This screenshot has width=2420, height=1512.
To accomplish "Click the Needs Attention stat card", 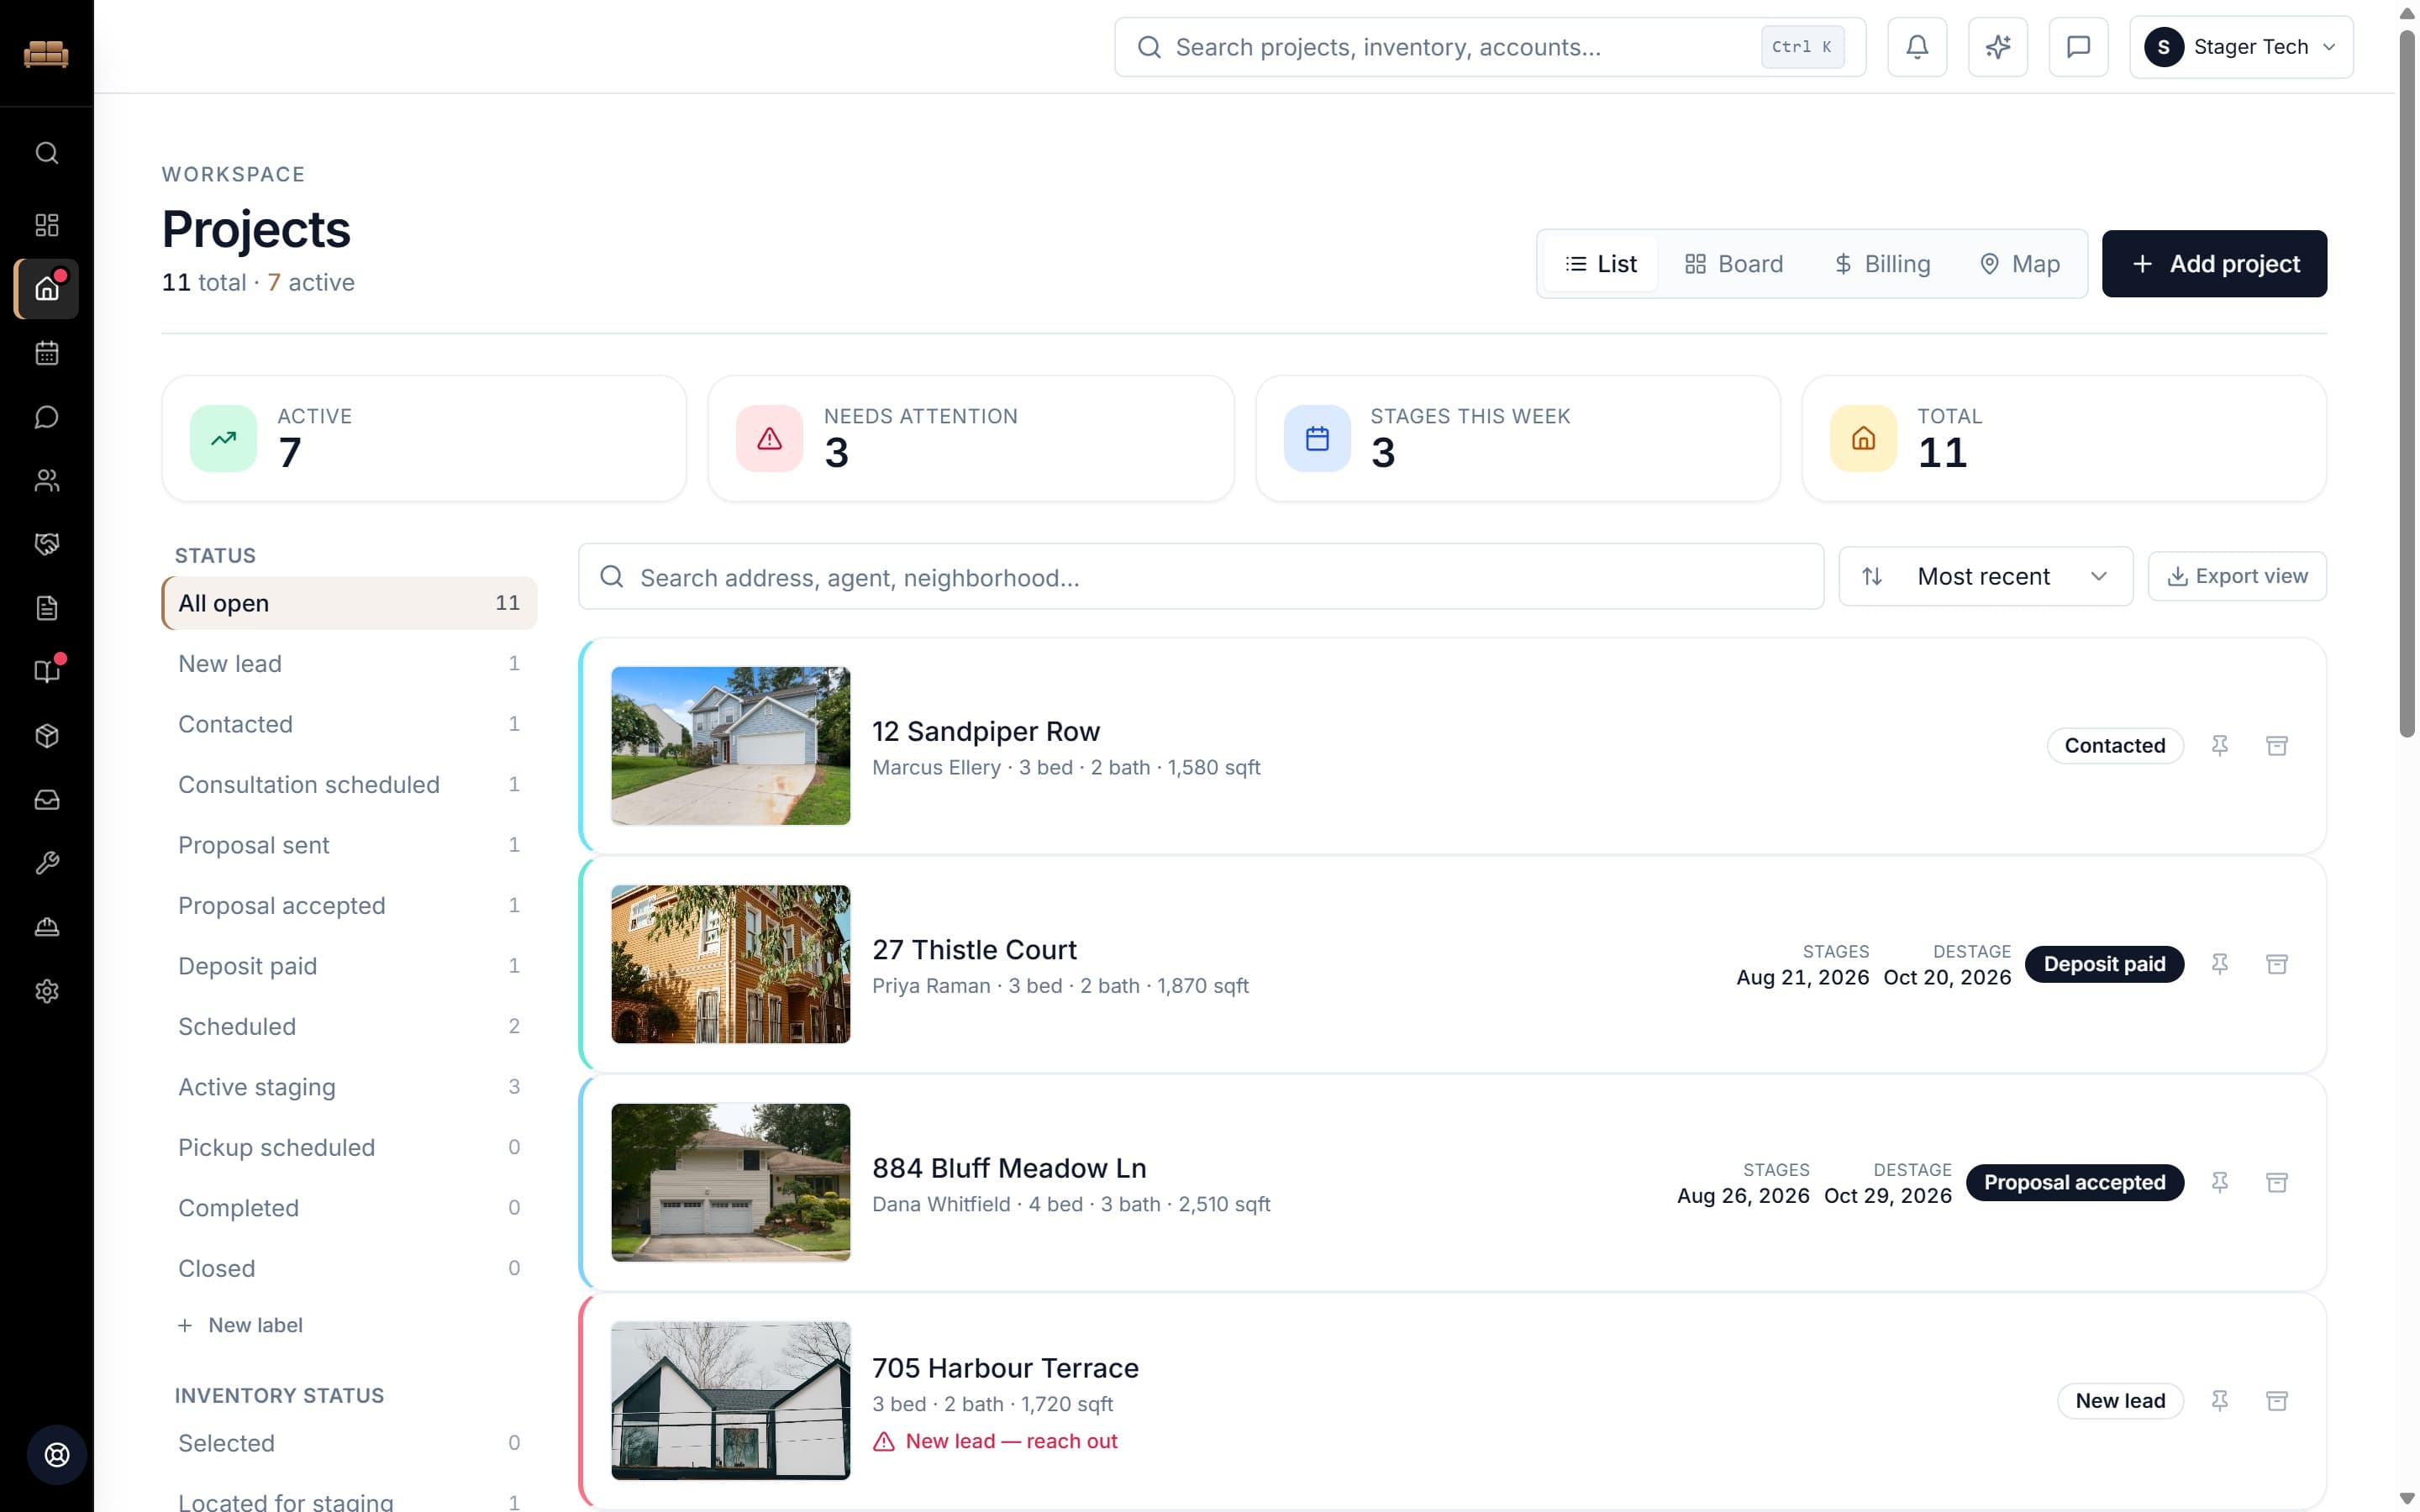I will click(x=971, y=438).
